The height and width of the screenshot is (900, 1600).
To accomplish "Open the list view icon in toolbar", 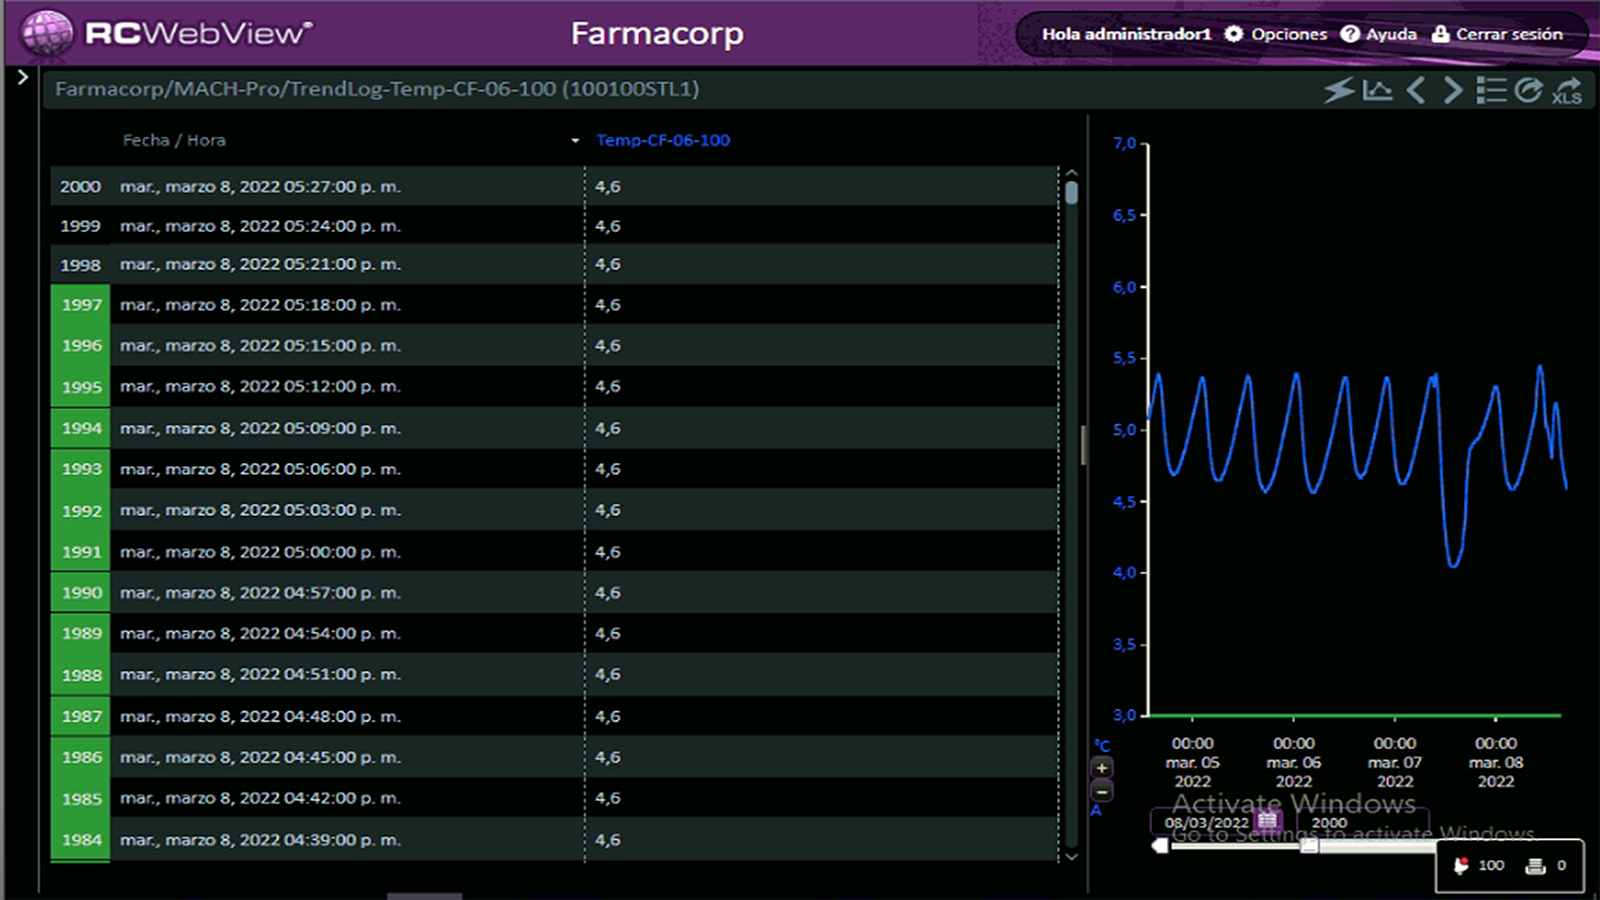I will coord(1491,90).
